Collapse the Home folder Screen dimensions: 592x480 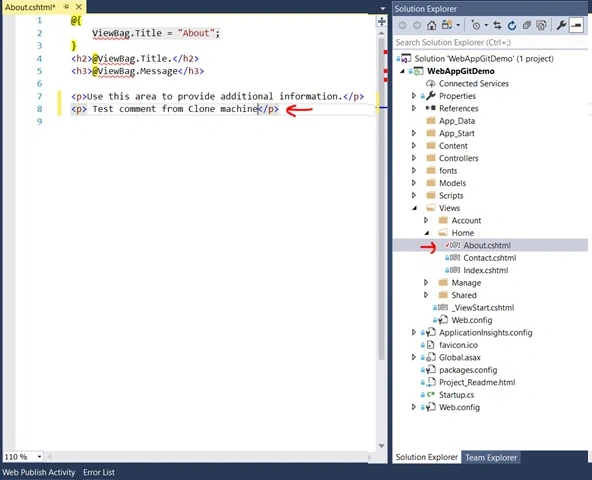pyautogui.click(x=427, y=233)
